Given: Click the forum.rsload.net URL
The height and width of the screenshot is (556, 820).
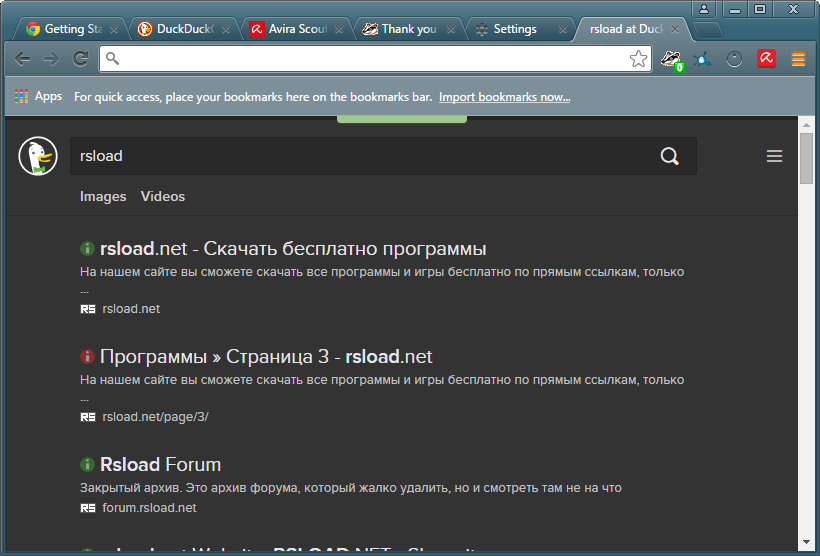Looking at the screenshot, I should click(x=149, y=508).
